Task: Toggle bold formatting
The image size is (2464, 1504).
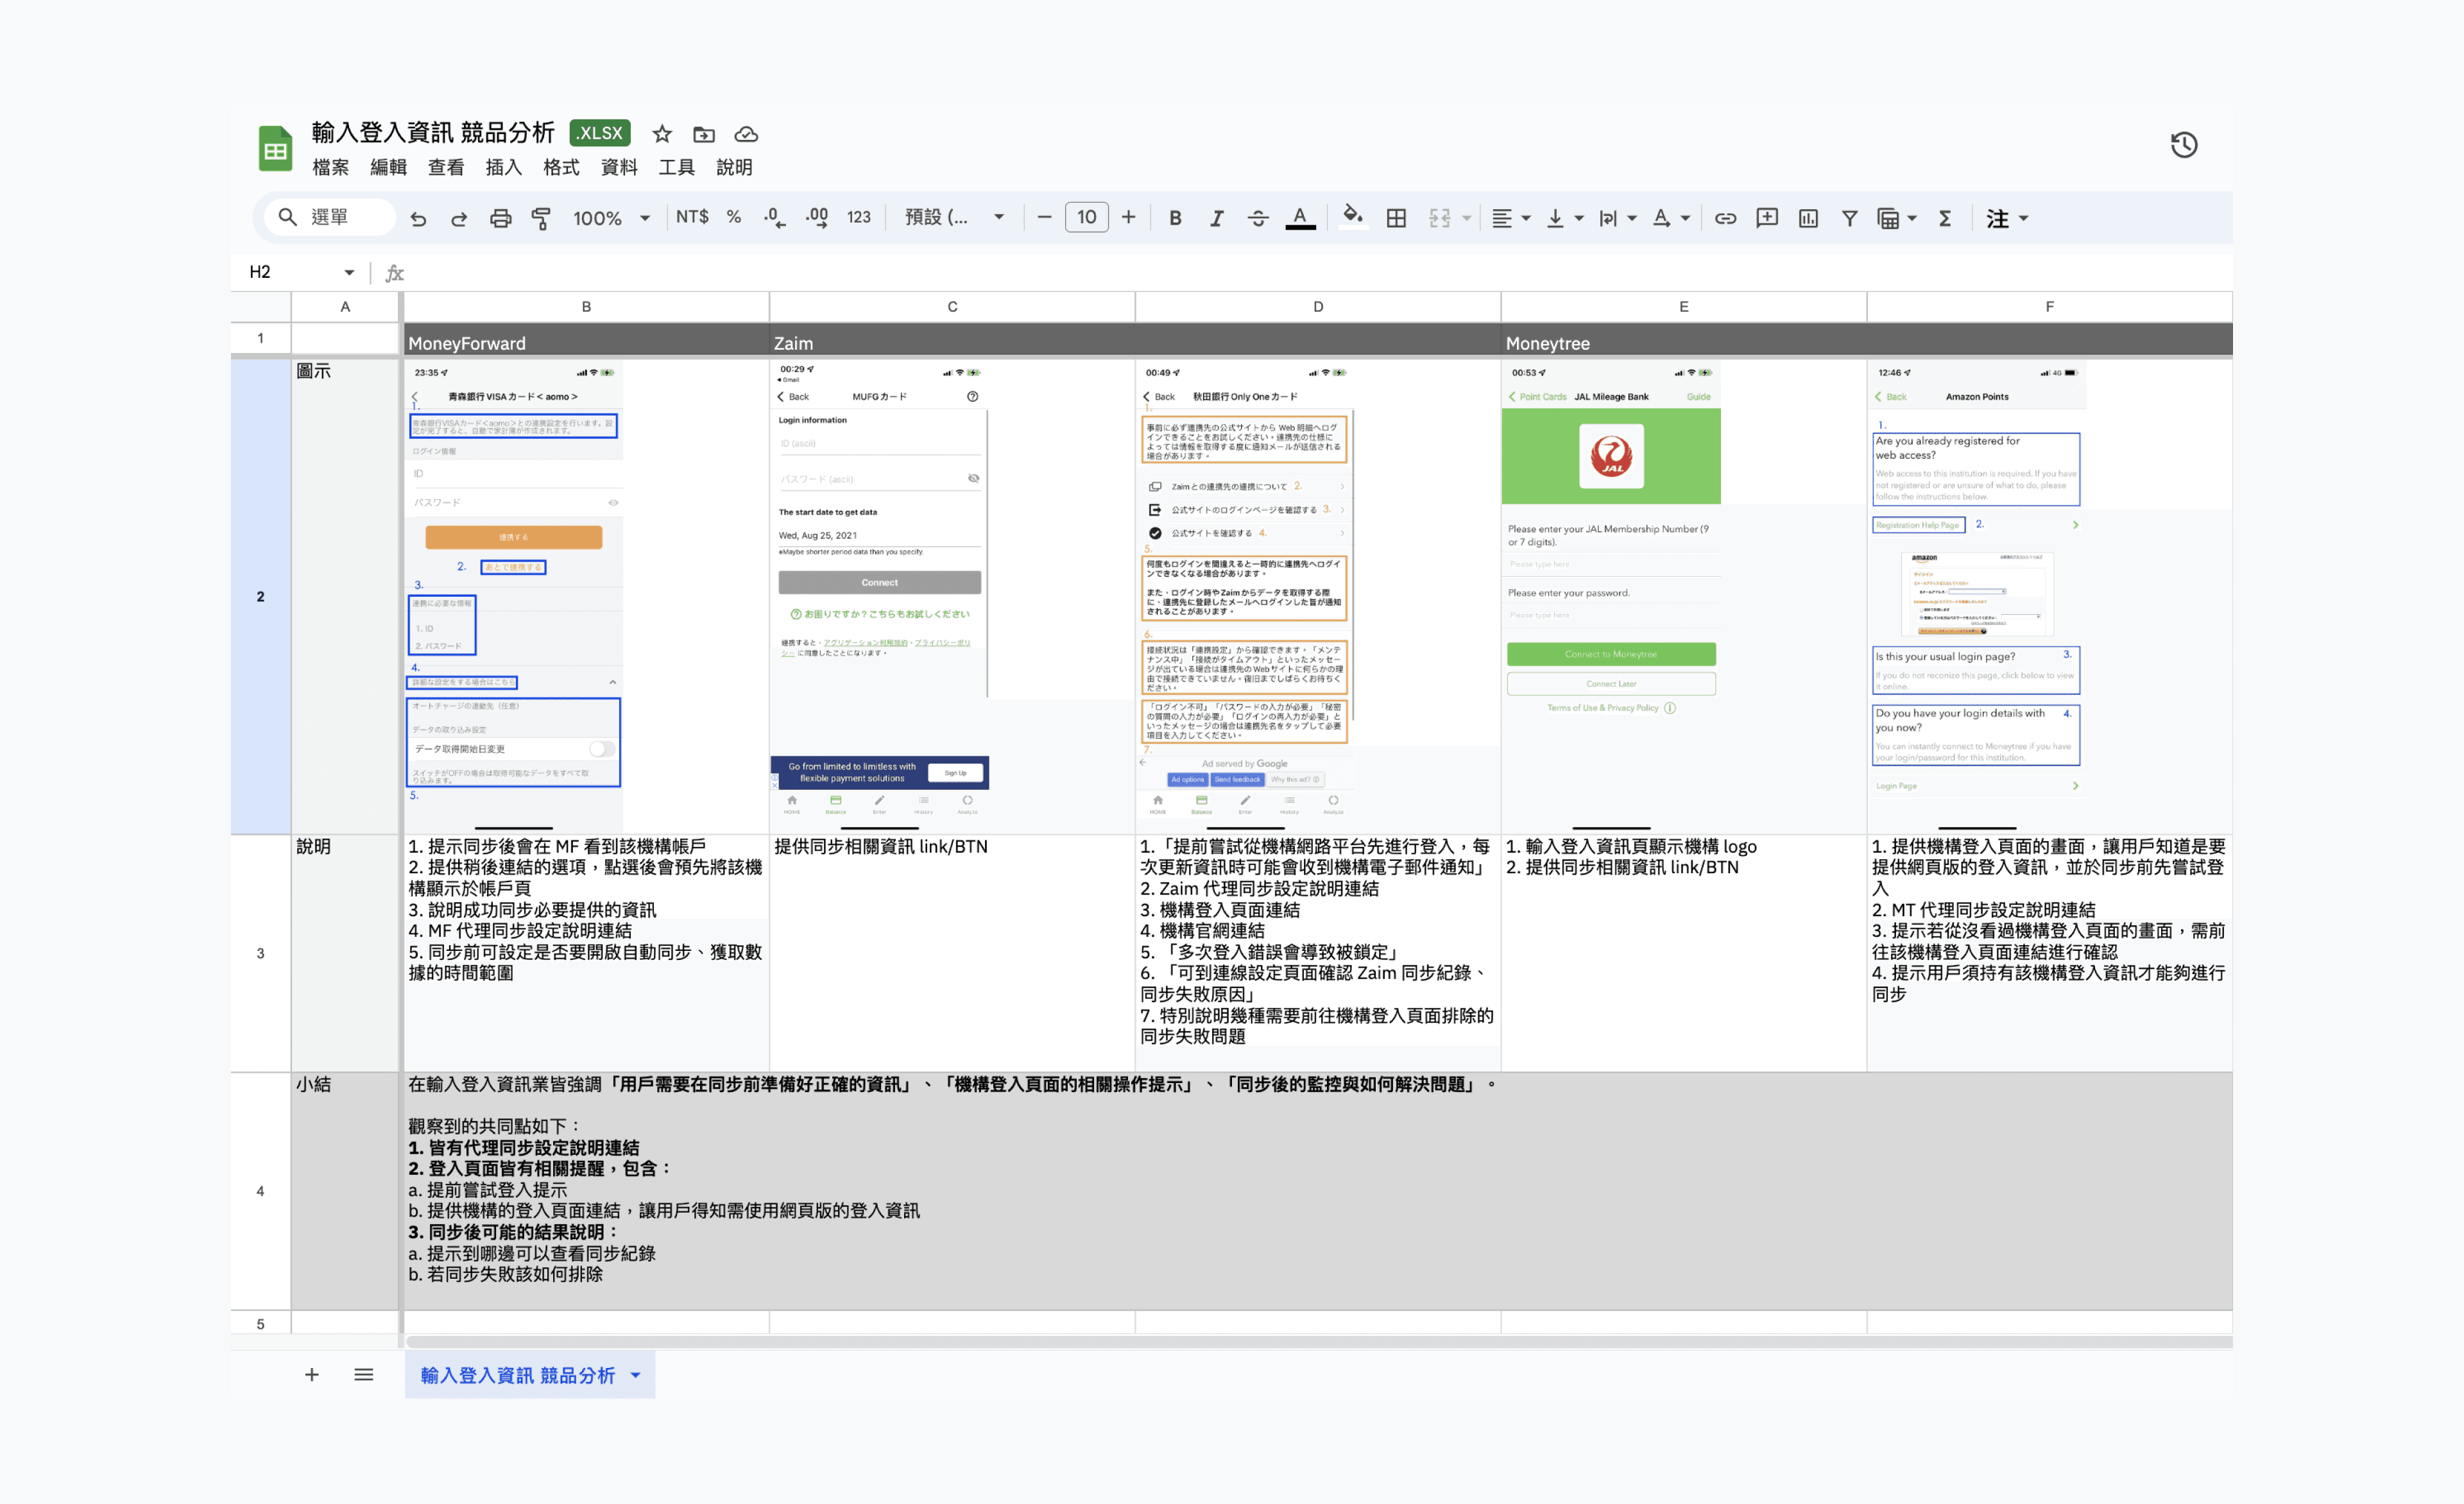Action: tap(1175, 218)
